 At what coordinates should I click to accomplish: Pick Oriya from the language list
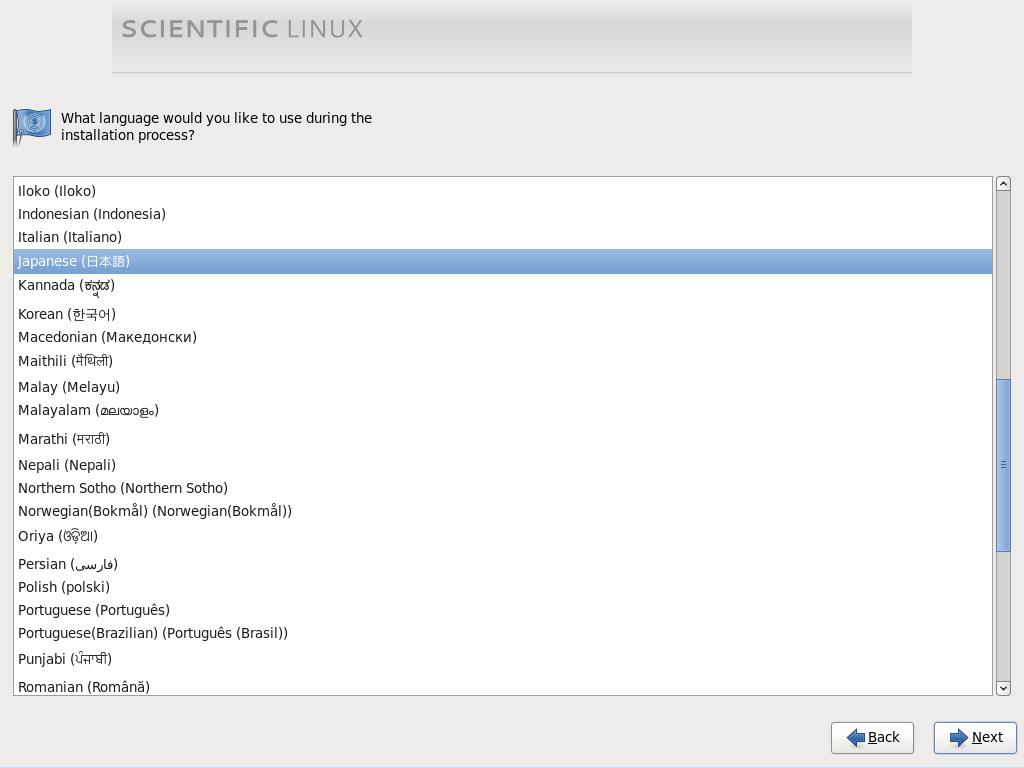coord(503,536)
